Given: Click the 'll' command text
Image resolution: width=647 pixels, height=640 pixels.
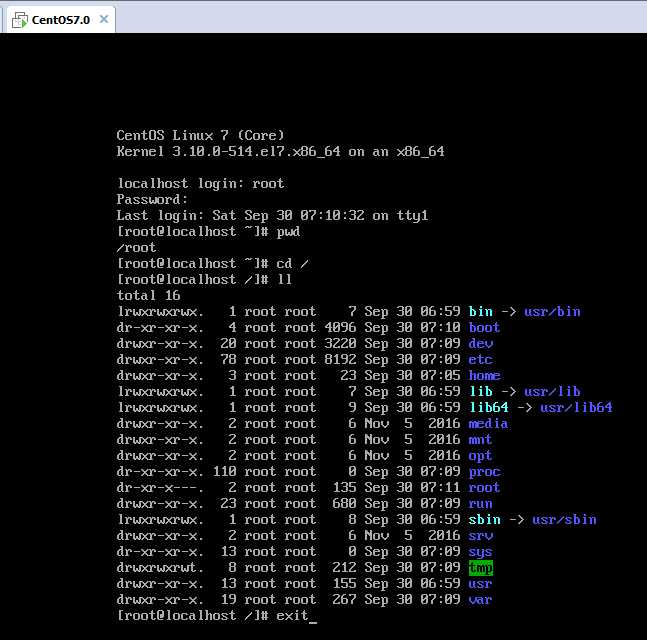Looking at the screenshot, I should [x=284, y=279].
